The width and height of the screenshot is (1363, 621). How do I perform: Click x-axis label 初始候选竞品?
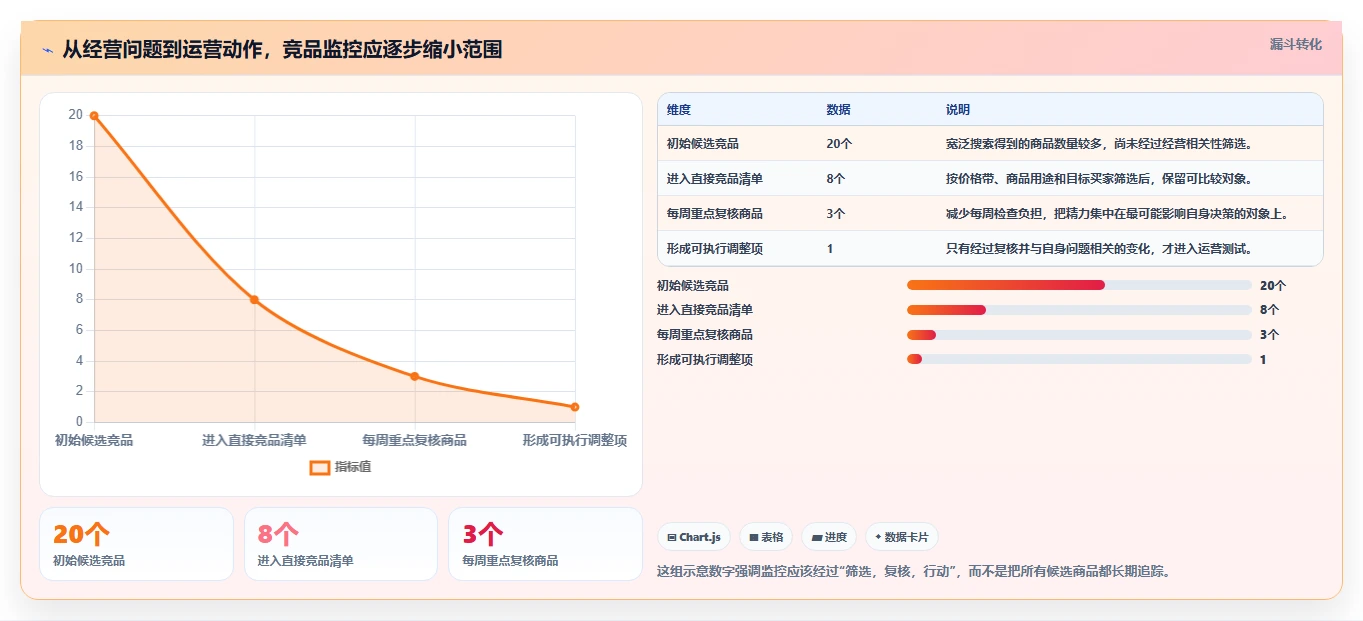pos(94,440)
